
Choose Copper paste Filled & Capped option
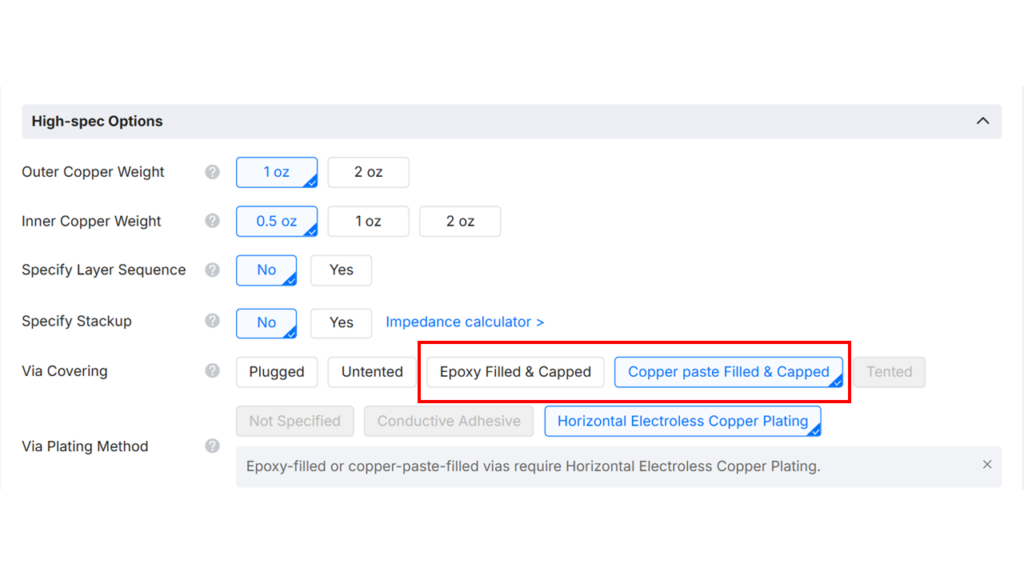coord(729,372)
